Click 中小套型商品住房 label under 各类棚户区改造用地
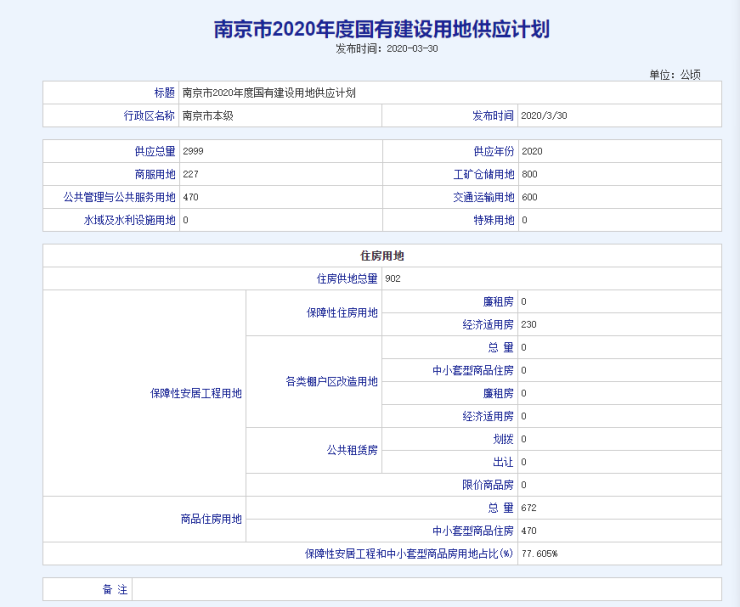This screenshot has width=740, height=607. pos(473,370)
